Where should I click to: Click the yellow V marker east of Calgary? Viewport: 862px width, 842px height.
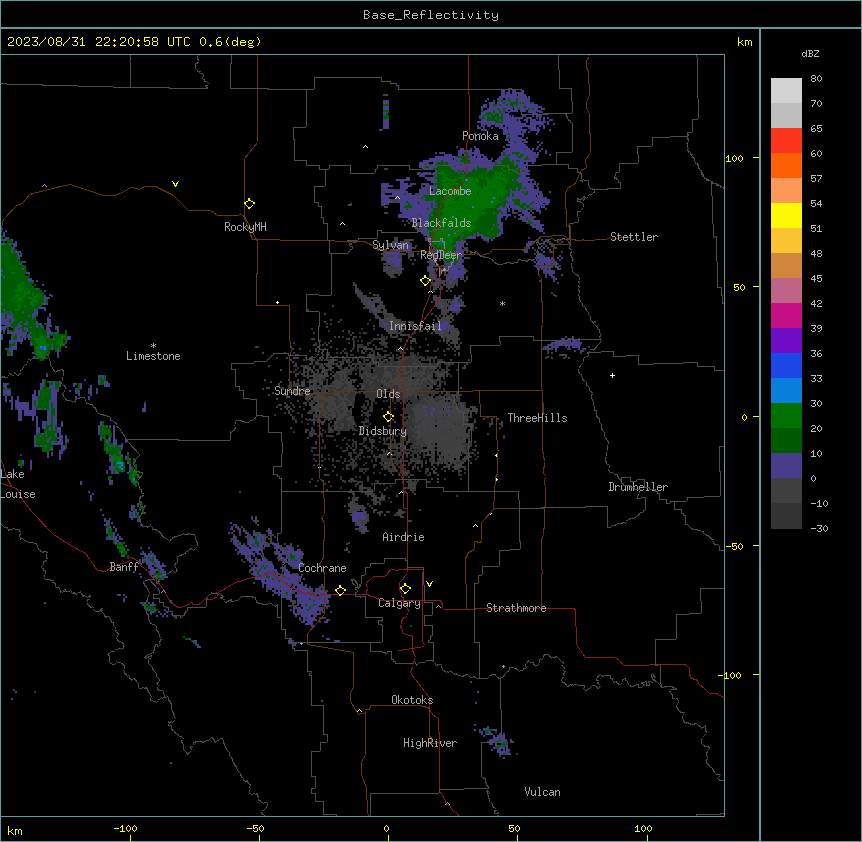[x=429, y=584]
